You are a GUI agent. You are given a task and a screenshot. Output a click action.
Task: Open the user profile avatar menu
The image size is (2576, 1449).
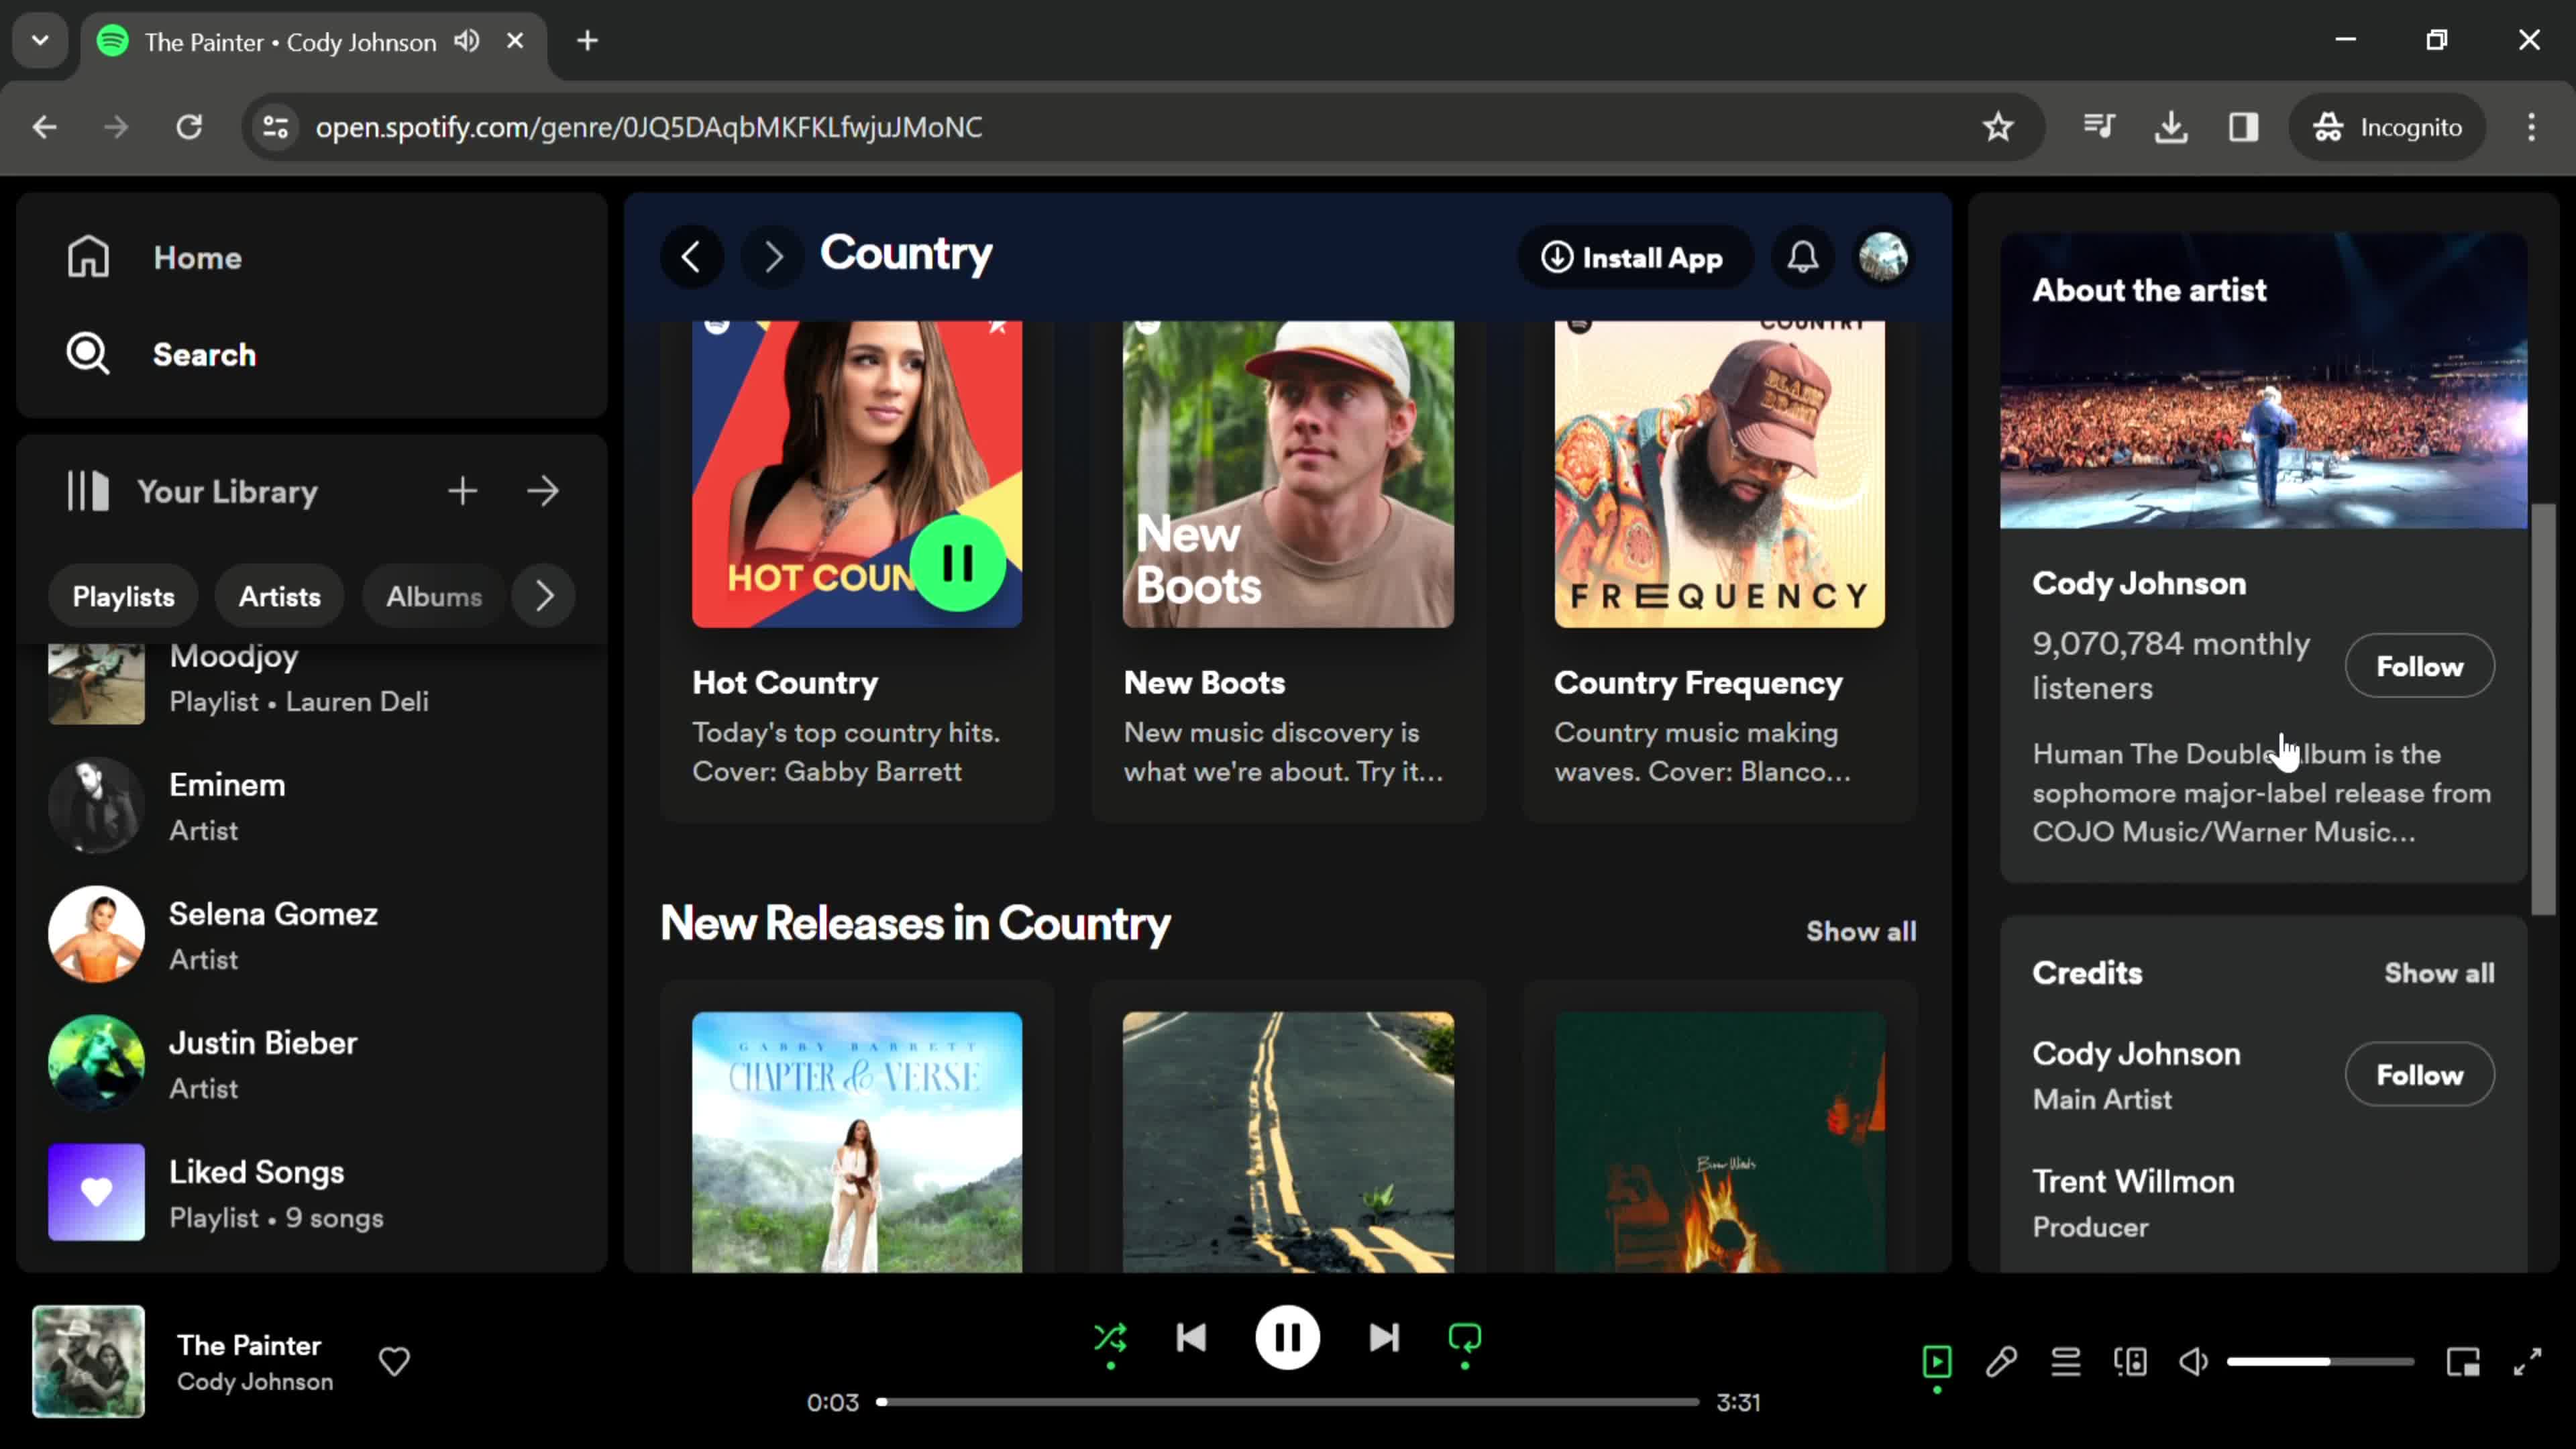[x=1884, y=257]
